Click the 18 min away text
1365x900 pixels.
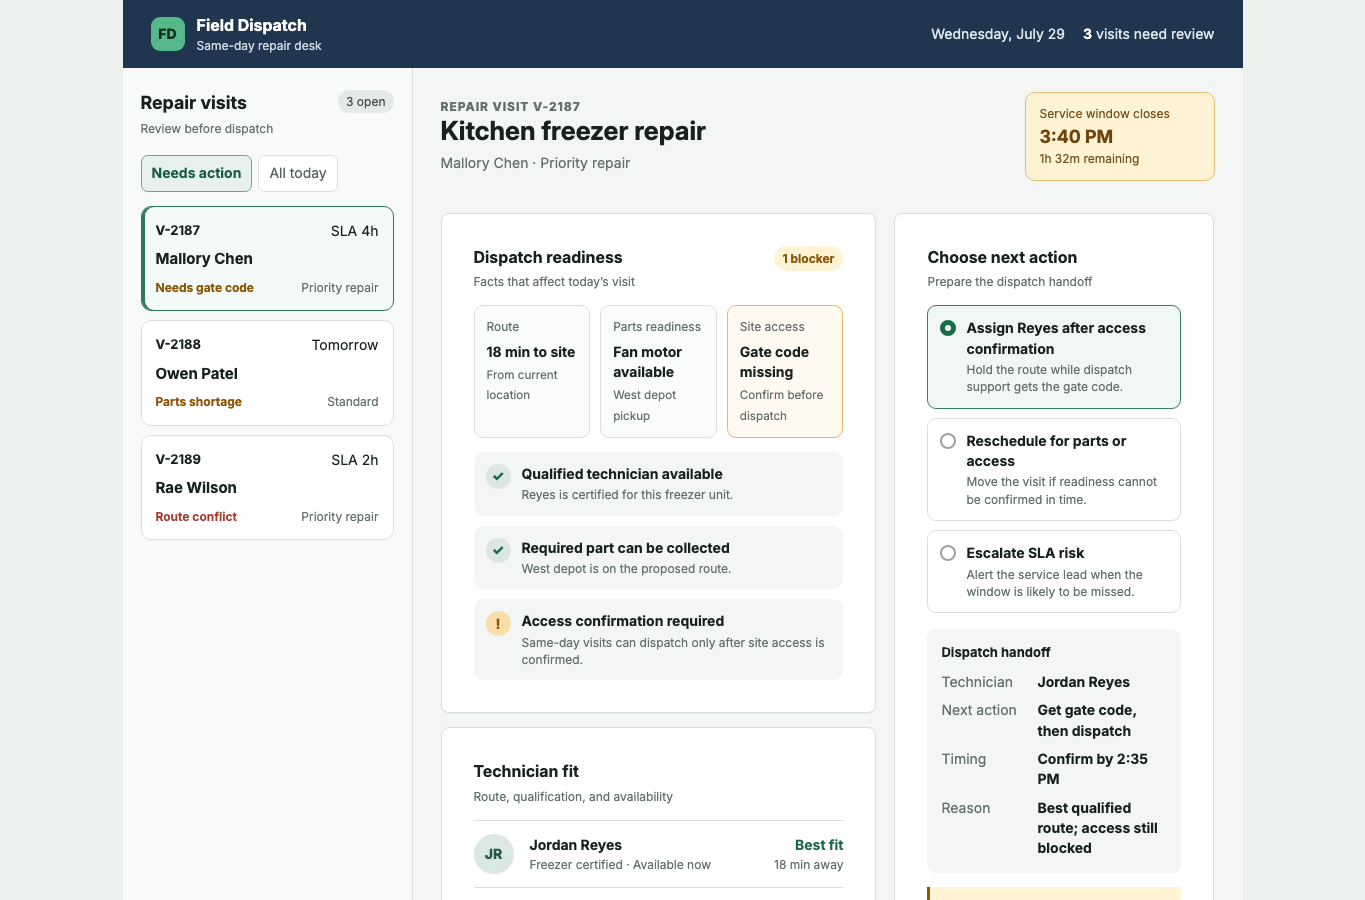point(808,865)
